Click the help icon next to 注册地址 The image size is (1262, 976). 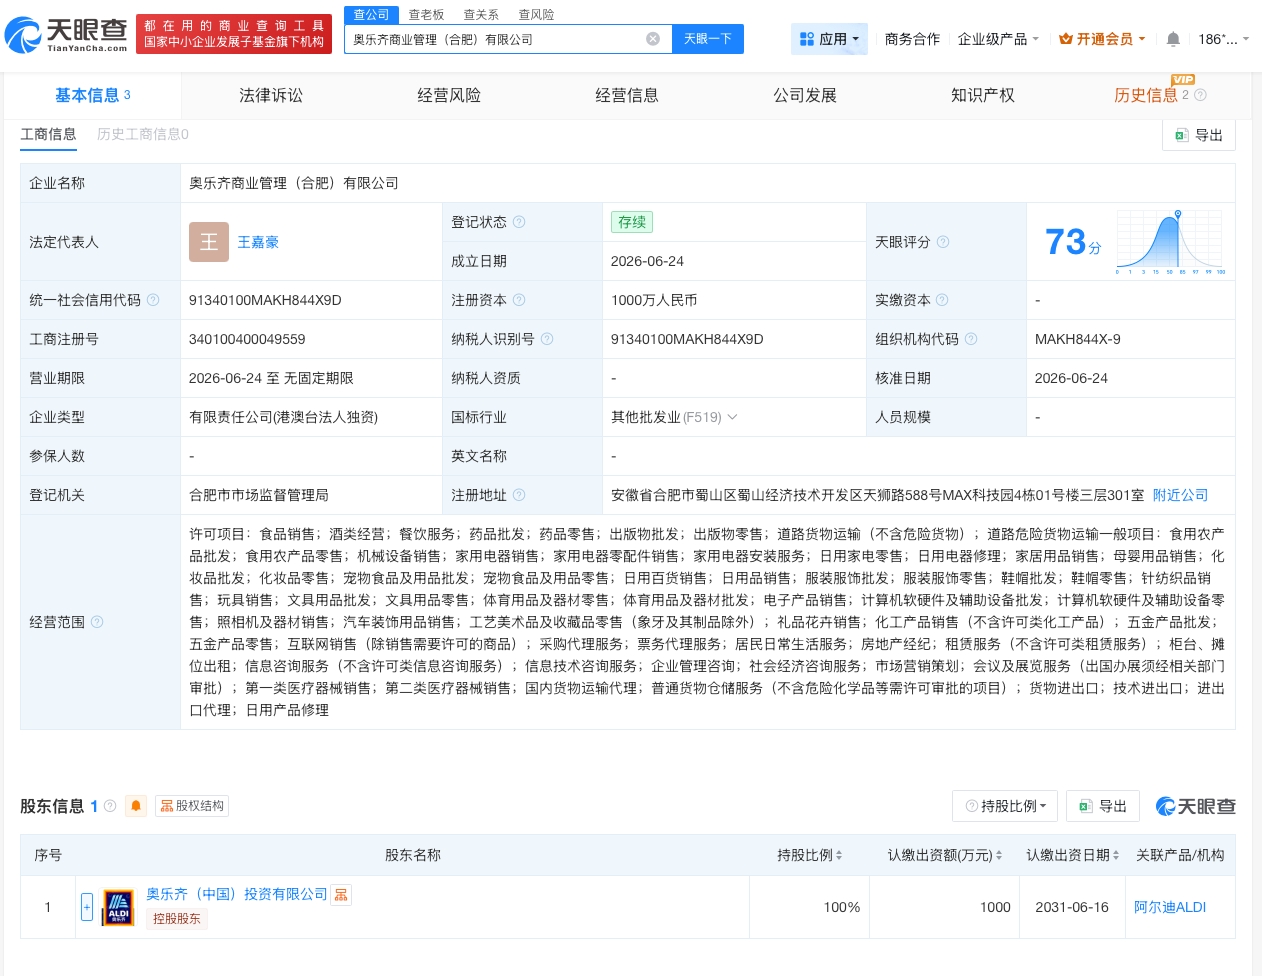519,495
